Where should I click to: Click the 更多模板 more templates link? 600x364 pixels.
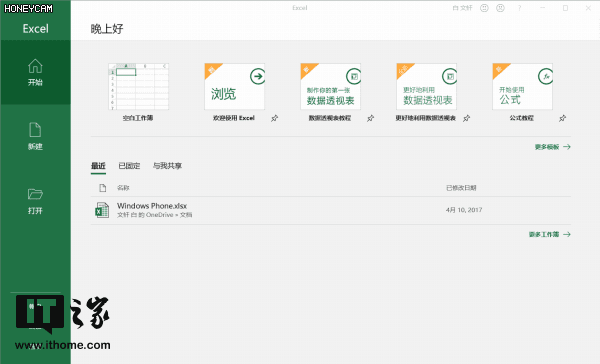[x=553, y=147]
